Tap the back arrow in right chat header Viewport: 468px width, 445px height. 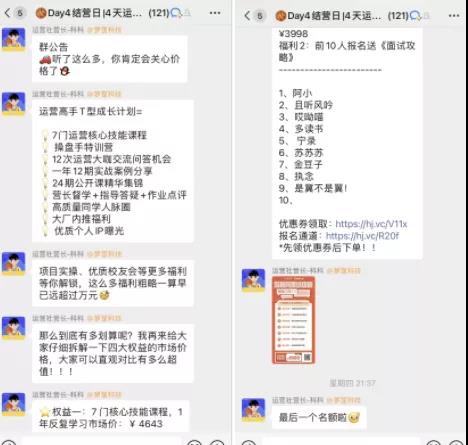pyautogui.click(x=247, y=16)
